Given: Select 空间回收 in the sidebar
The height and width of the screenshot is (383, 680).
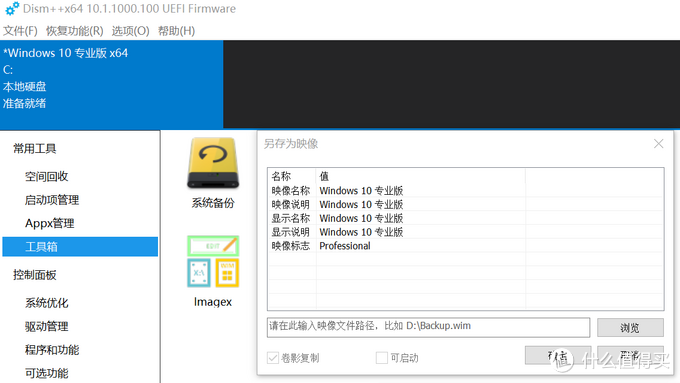Looking at the screenshot, I should pos(47,177).
